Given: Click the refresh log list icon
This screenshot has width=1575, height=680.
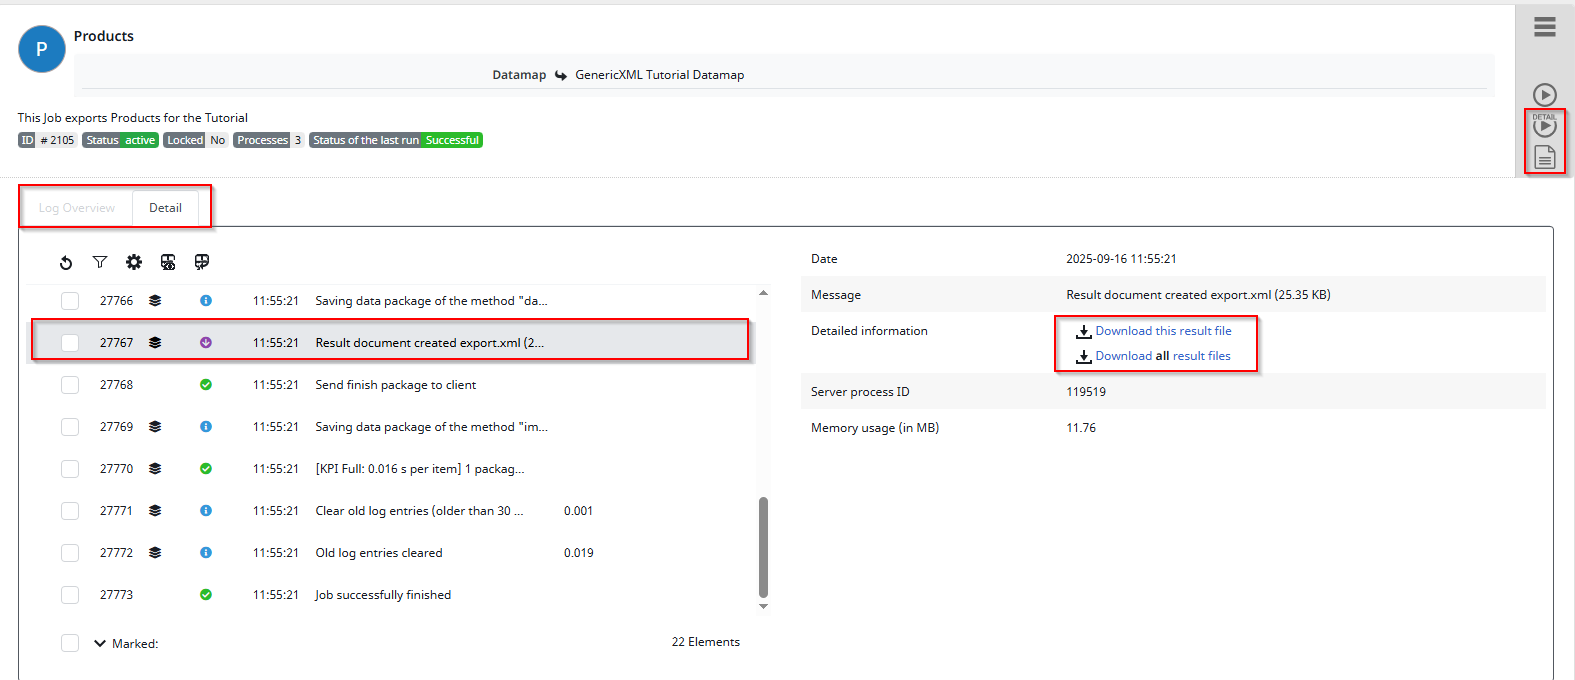Looking at the screenshot, I should point(66,263).
